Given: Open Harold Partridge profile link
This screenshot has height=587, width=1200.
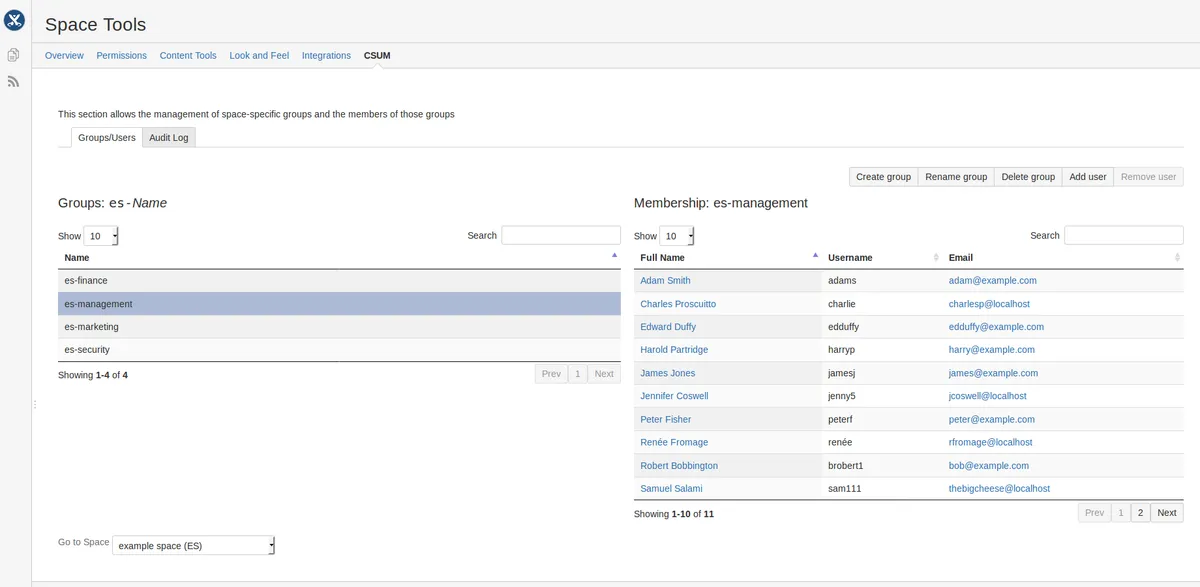Looking at the screenshot, I should [674, 350].
